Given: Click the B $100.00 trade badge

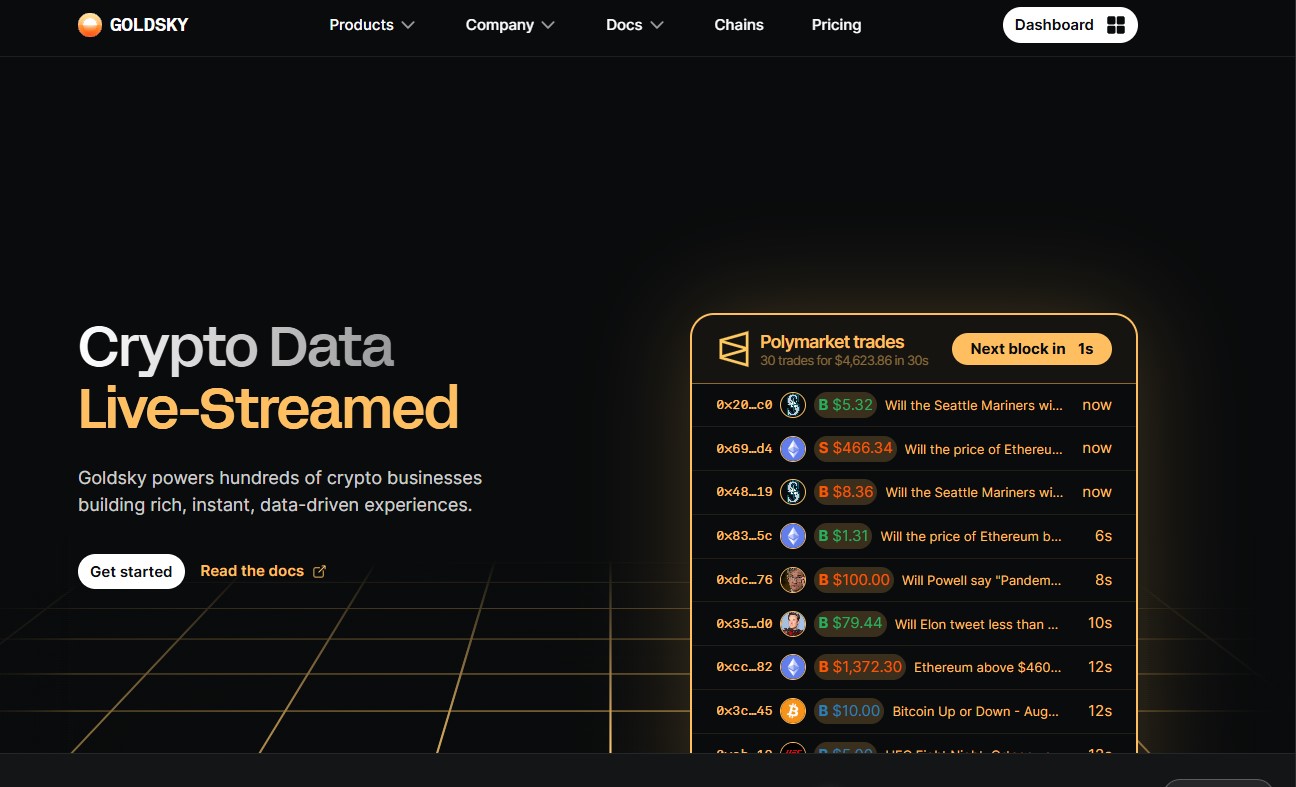Looking at the screenshot, I should (x=854, y=580).
